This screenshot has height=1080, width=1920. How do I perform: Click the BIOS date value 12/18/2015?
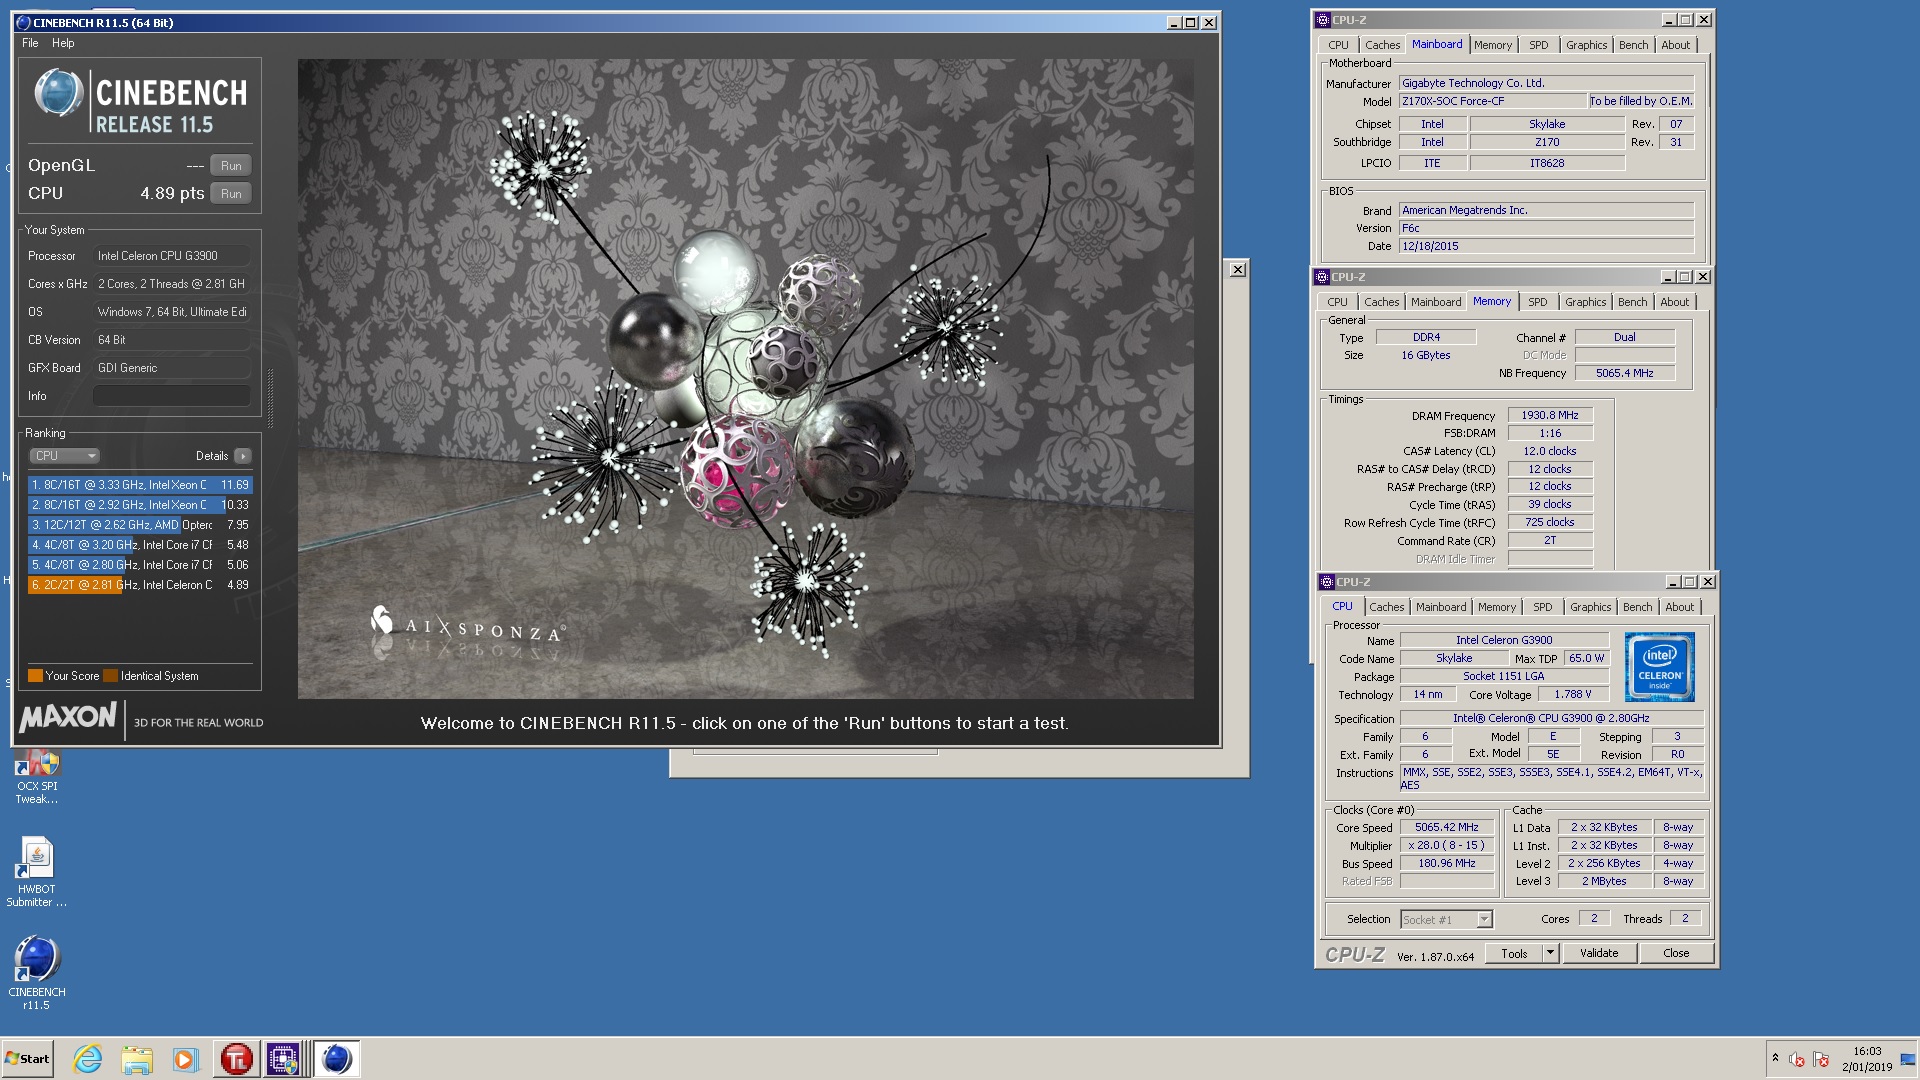pyautogui.click(x=1546, y=246)
